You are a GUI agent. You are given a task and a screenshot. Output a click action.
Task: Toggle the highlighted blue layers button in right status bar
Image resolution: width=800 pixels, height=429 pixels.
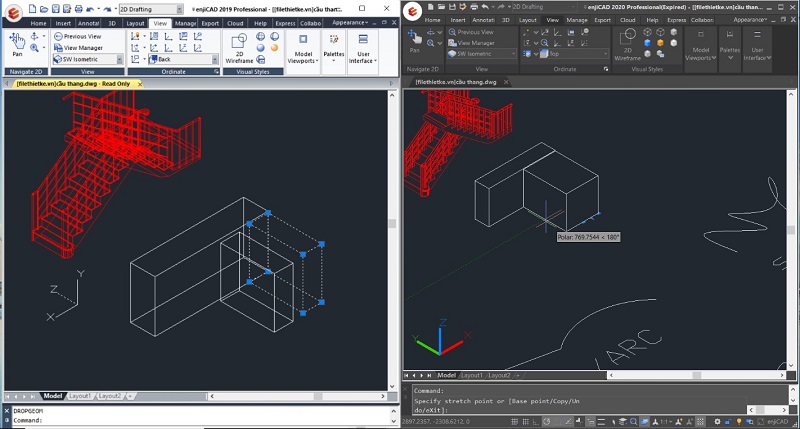click(x=644, y=422)
